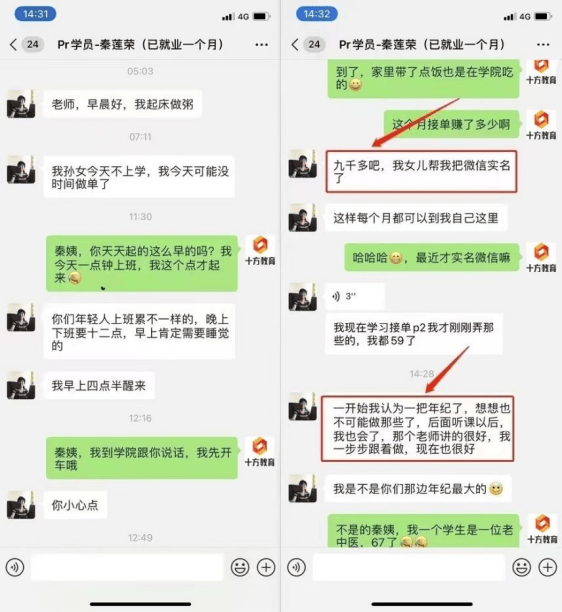The image size is (562, 612).
Task: Tap the back arrow in right chat
Action: 295,44
